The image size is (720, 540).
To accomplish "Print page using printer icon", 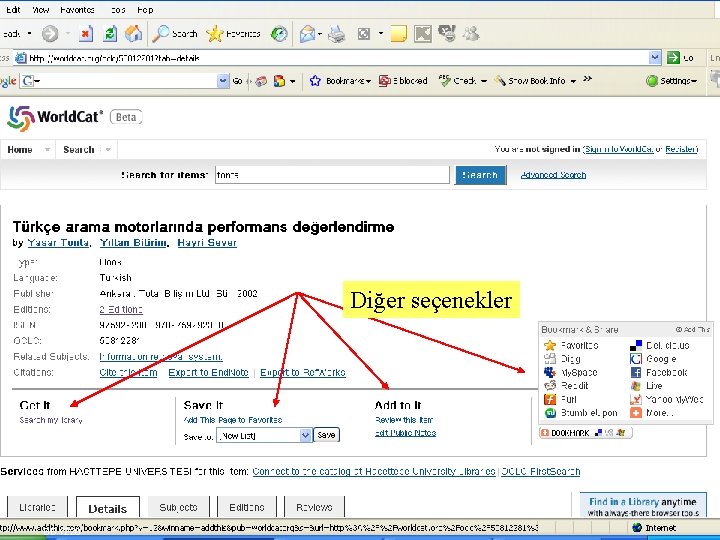I will [337, 34].
